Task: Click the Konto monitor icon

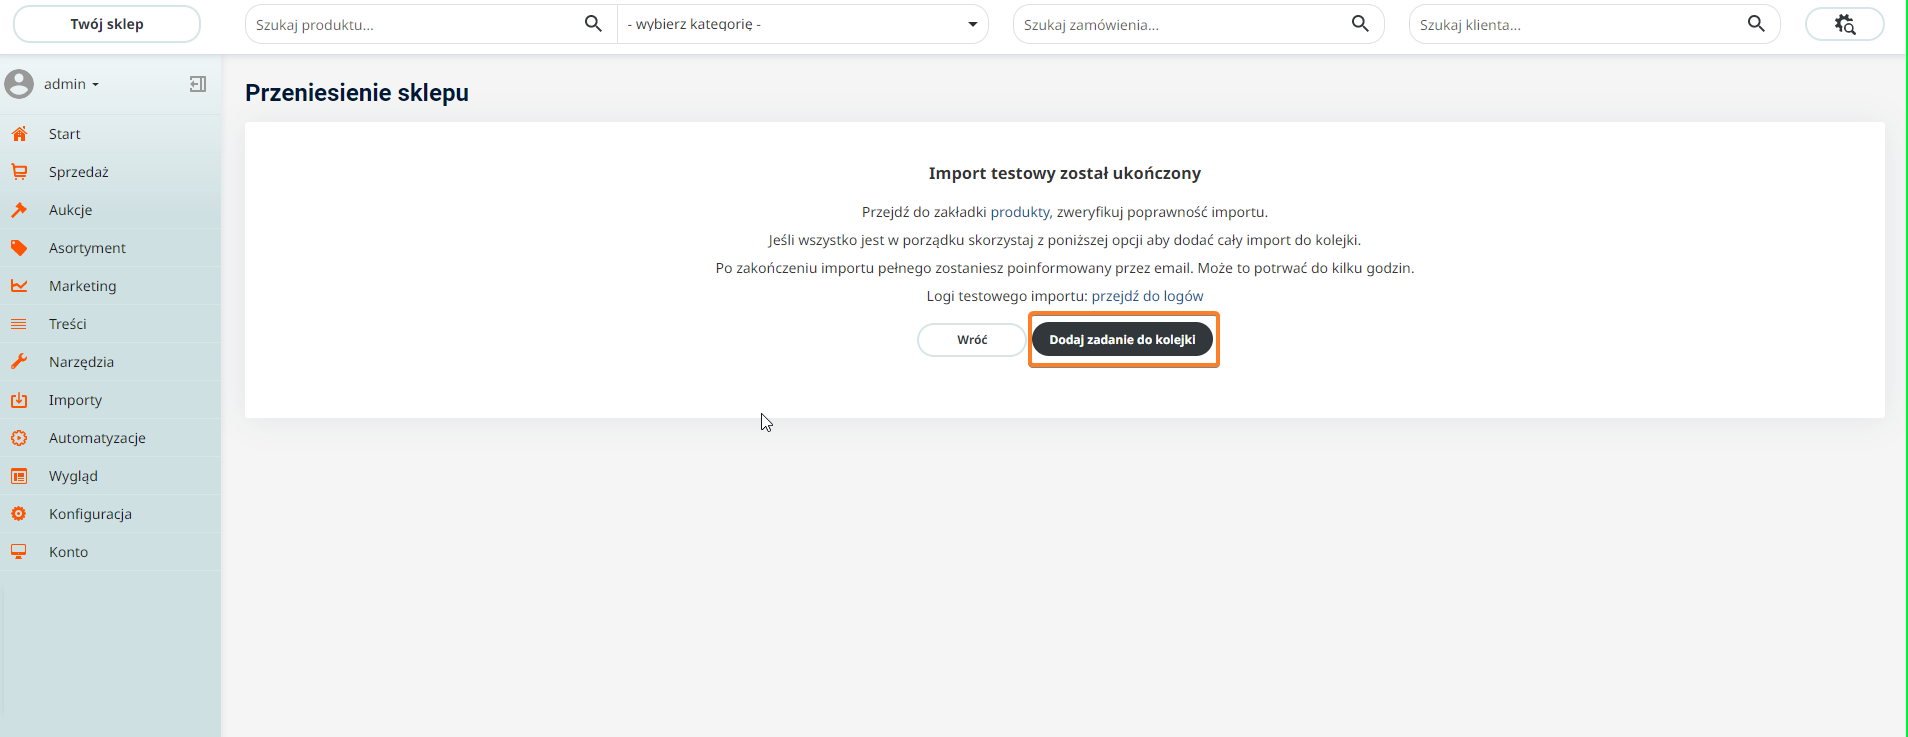Action: (19, 552)
